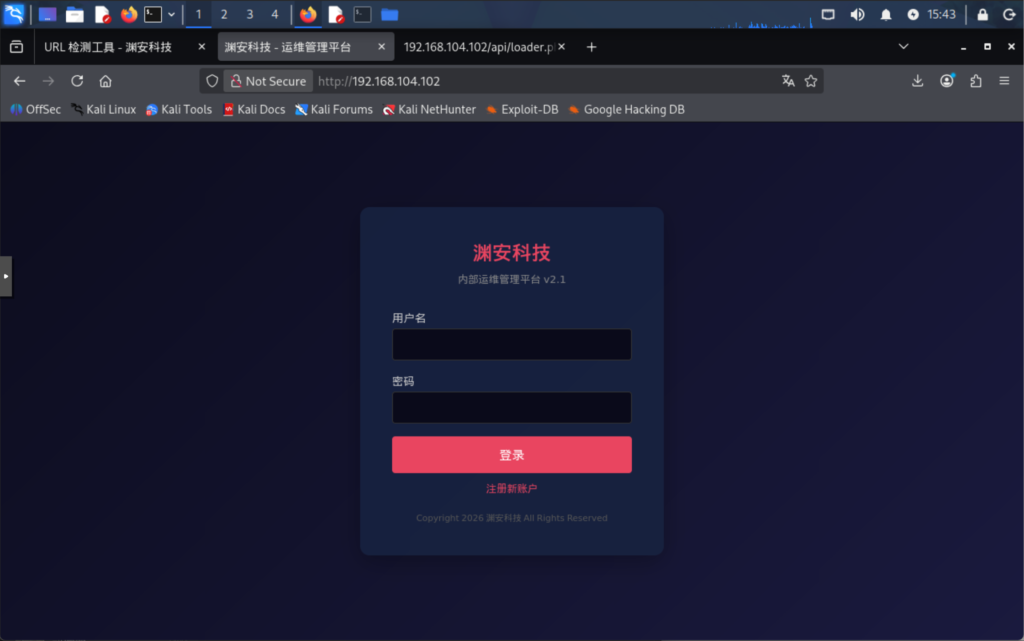Open the Kali applications menu

click(13, 13)
